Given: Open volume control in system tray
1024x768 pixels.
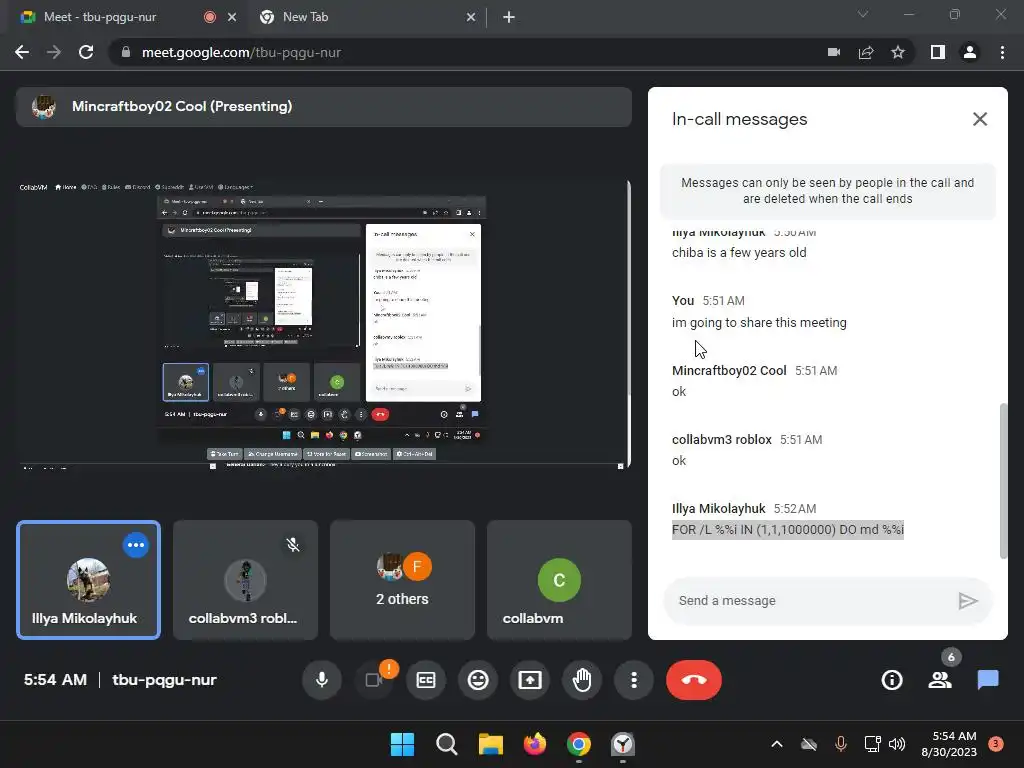Looking at the screenshot, I should 897,744.
